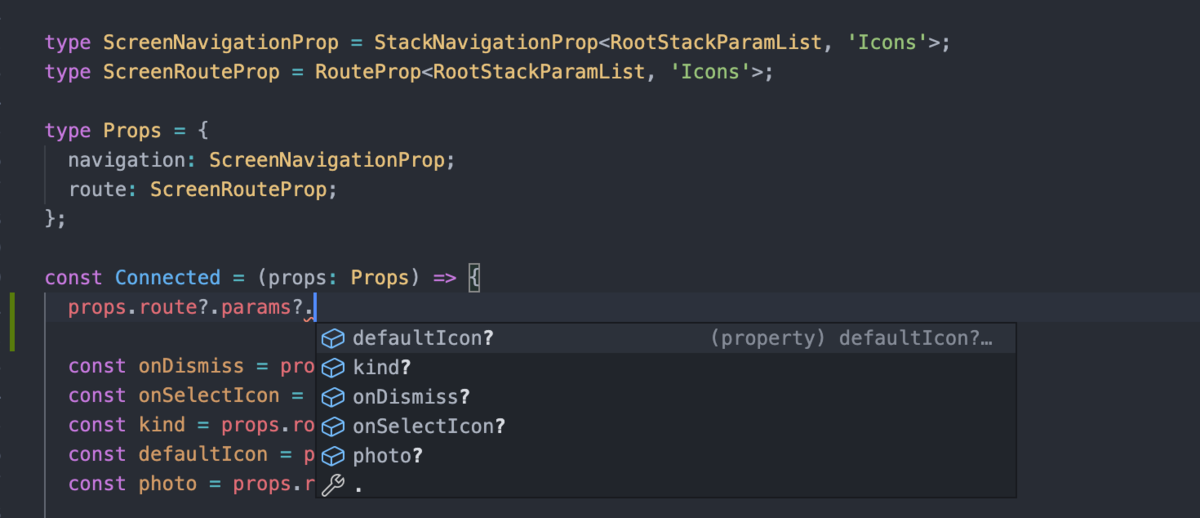The height and width of the screenshot is (518, 1200).
Task: Select the defaultIcon? autocomplete suggestion
Action: 666,339
